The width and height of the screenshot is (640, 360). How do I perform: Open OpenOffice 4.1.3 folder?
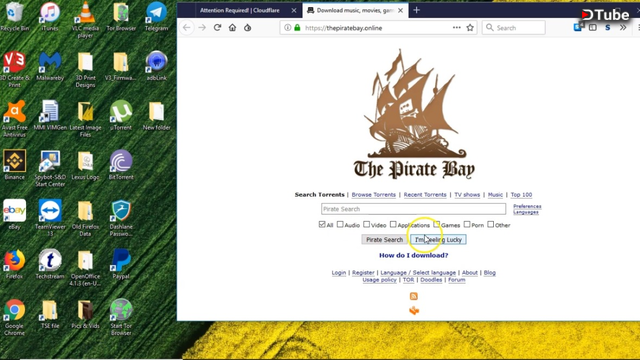85,269
